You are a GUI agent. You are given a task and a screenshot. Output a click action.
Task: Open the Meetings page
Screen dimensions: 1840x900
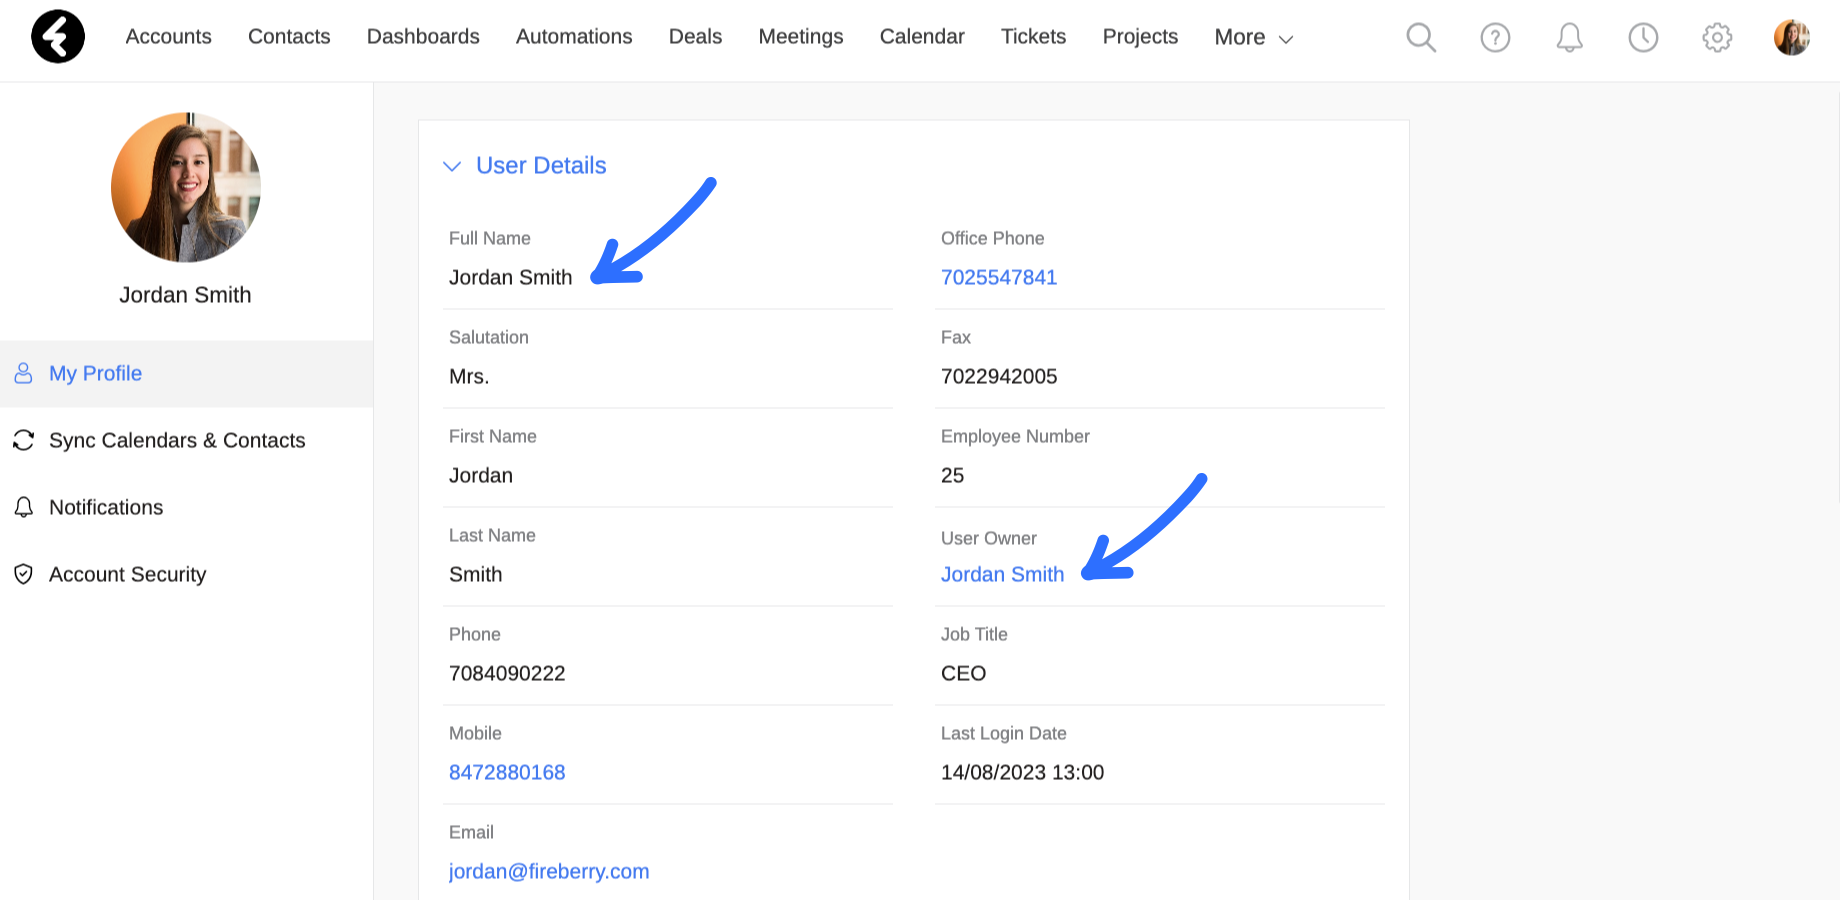[x=801, y=37]
